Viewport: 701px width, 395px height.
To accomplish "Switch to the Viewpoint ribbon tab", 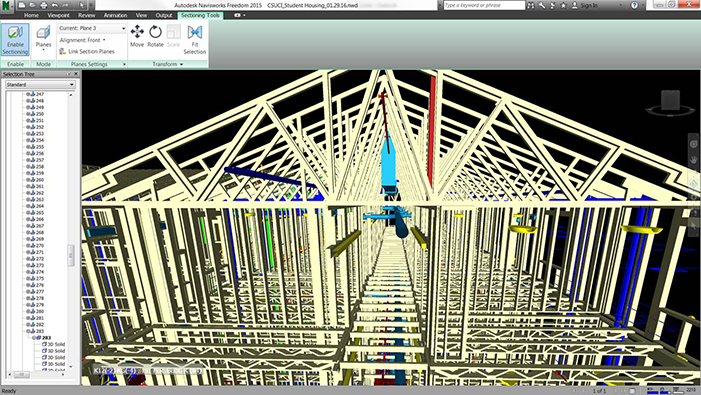I will (58, 15).
